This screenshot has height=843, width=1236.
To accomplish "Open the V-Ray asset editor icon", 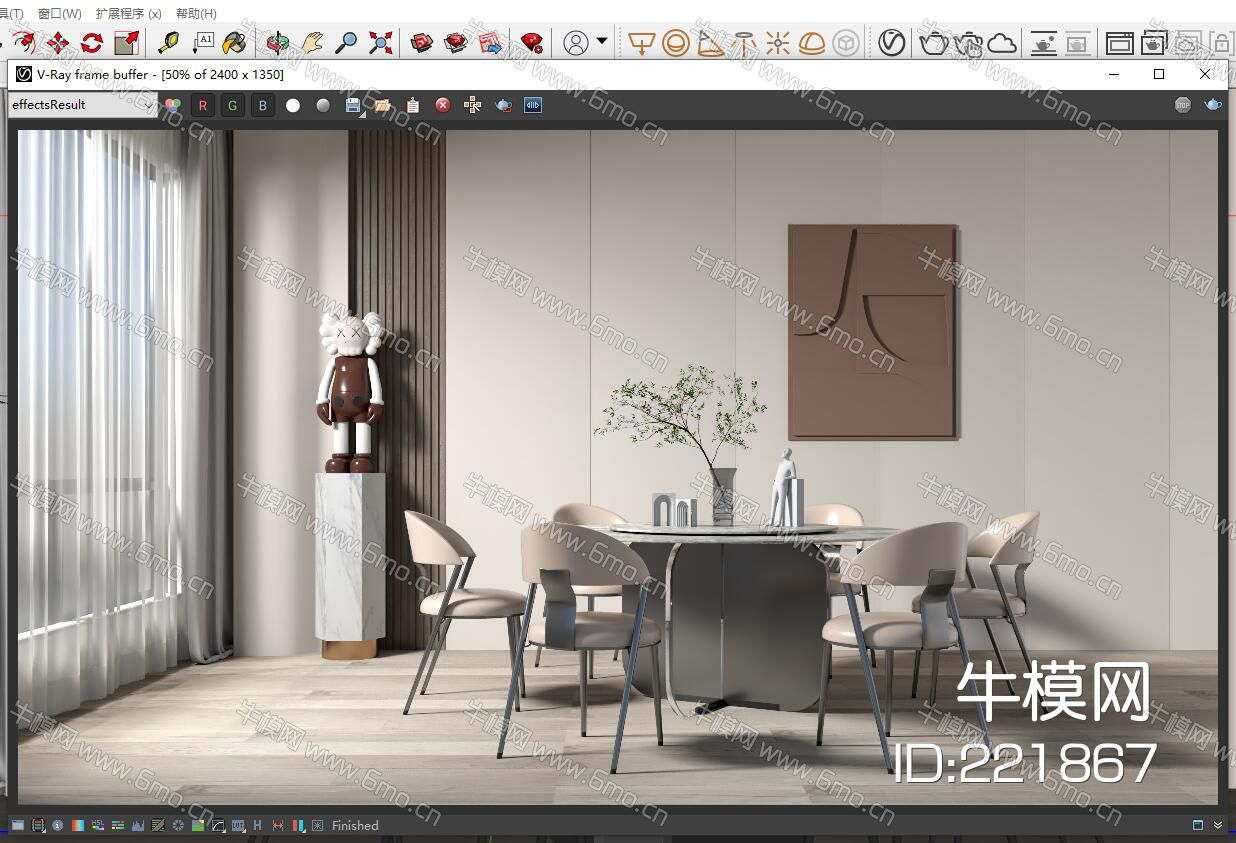I will [x=891, y=42].
